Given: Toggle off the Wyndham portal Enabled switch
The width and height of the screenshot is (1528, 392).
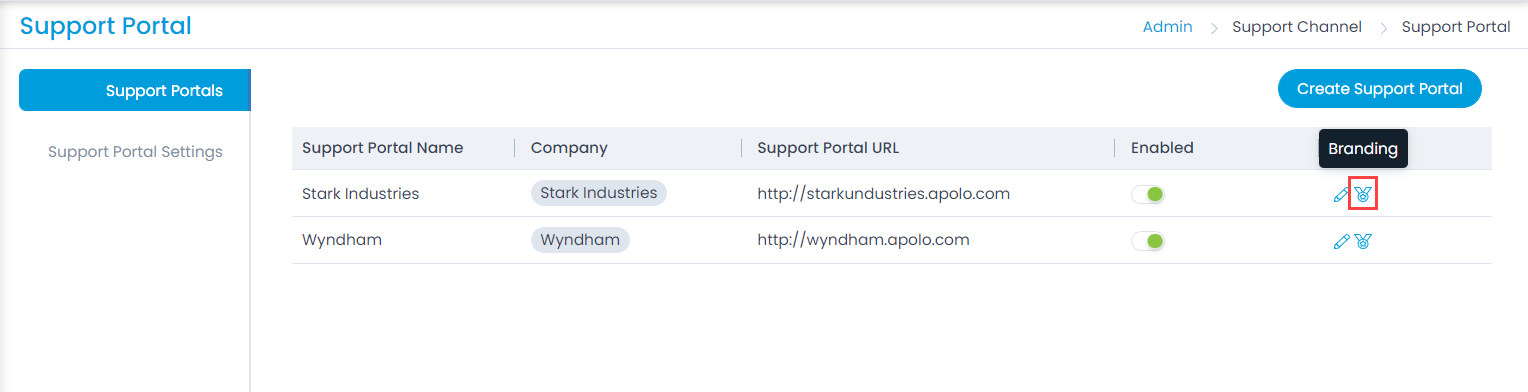Looking at the screenshot, I should (x=1148, y=240).
